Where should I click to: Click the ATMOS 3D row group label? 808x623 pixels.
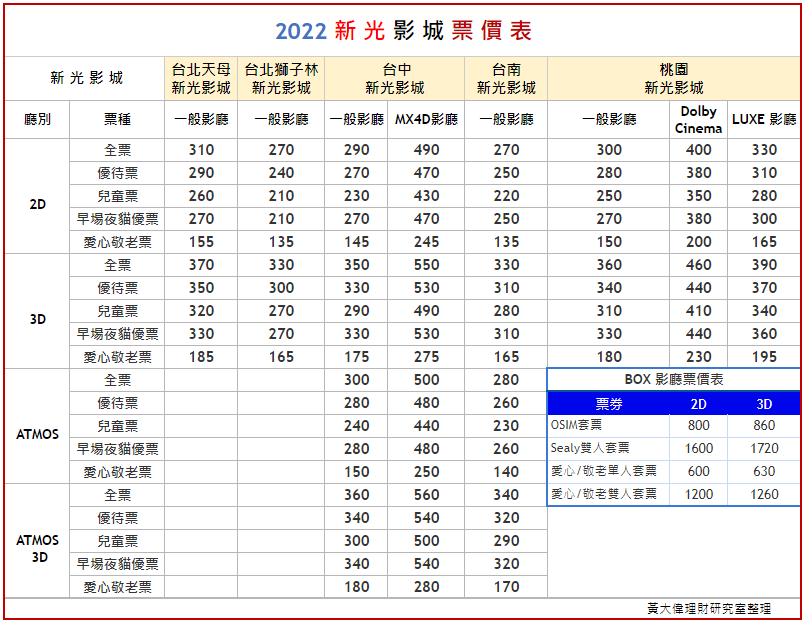pyautogui.click(x=37, y=548)
